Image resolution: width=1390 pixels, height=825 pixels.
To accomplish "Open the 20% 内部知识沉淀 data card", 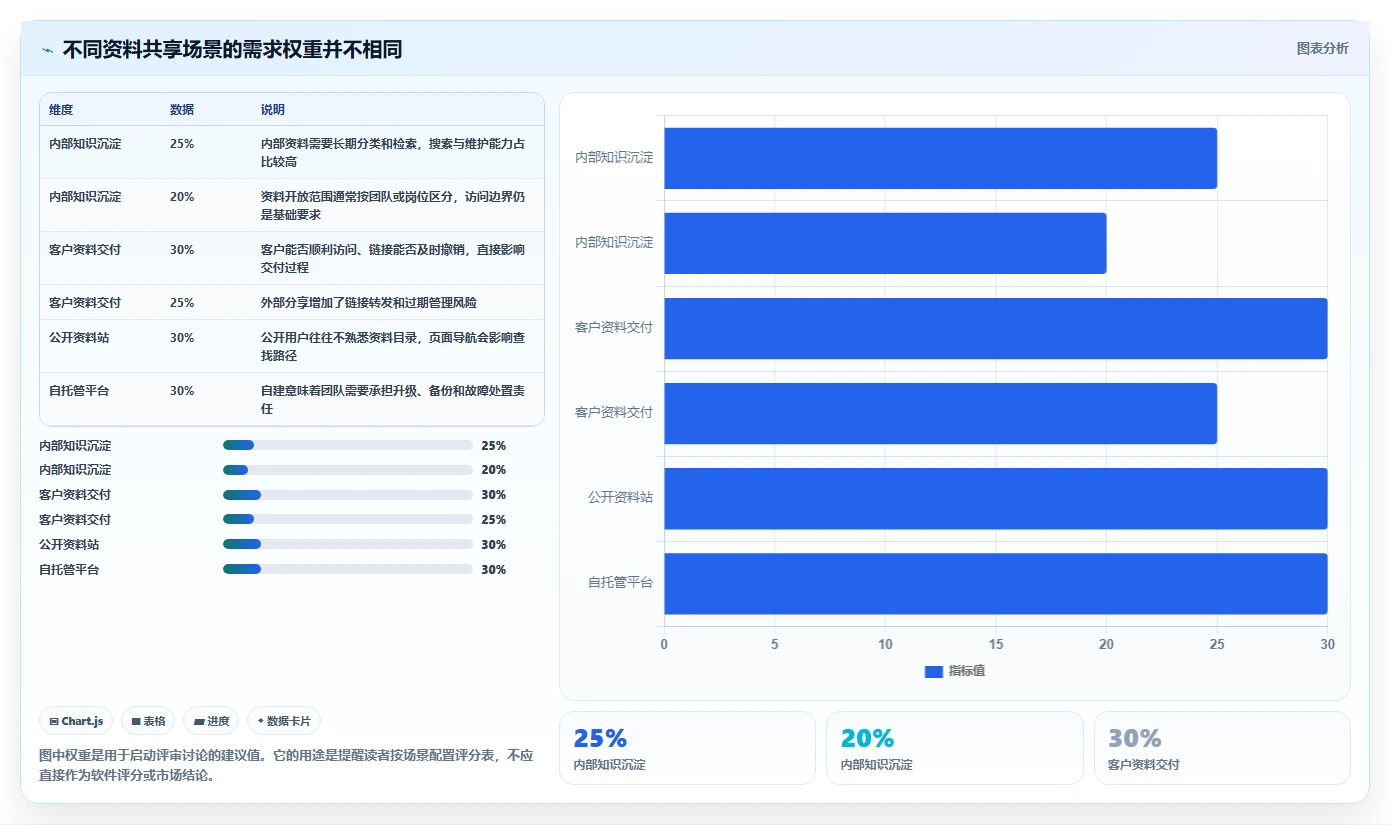I will pos(954,748).
